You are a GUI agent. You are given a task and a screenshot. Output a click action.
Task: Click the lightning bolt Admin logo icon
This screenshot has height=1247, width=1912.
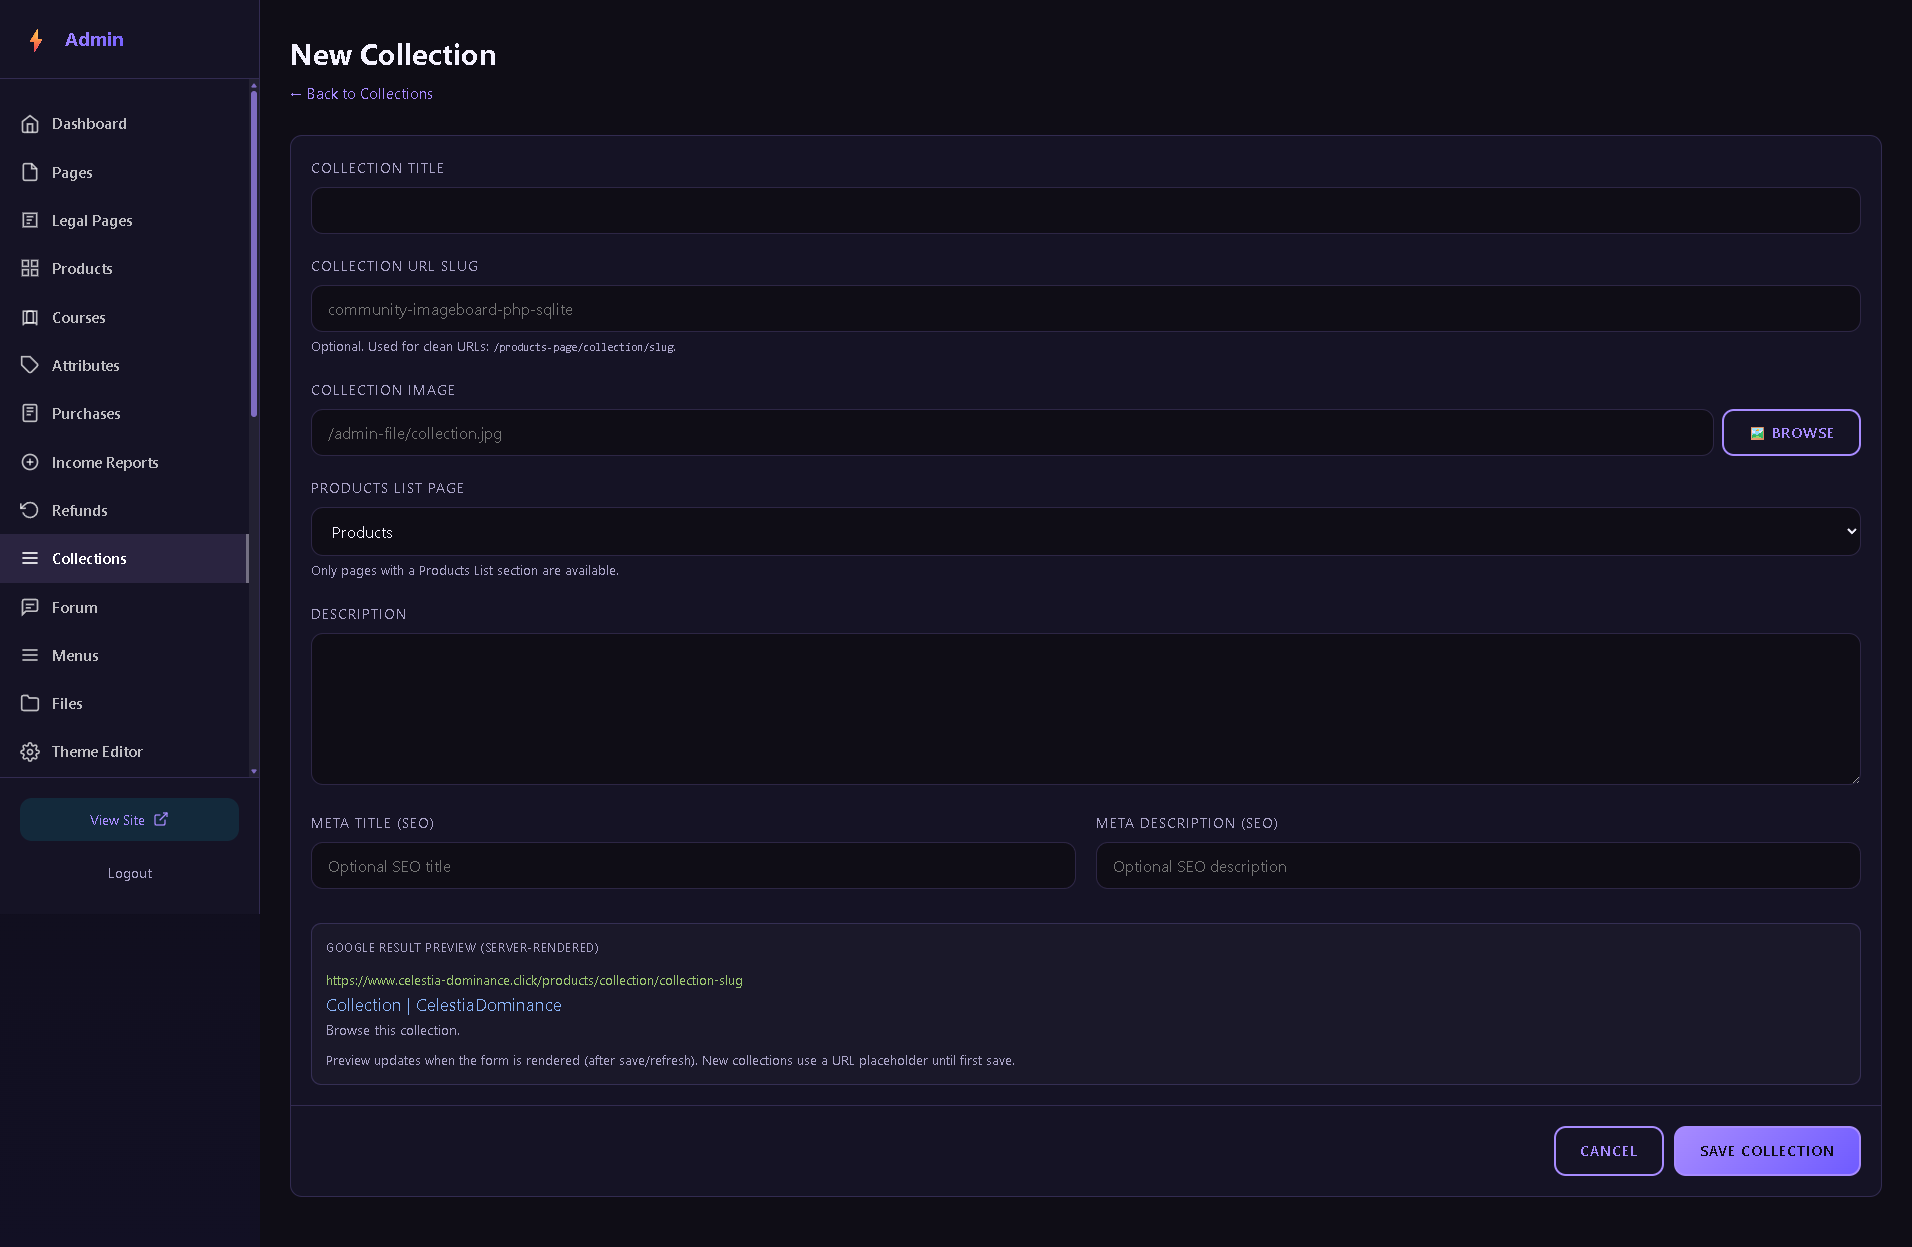pos(36,40)
